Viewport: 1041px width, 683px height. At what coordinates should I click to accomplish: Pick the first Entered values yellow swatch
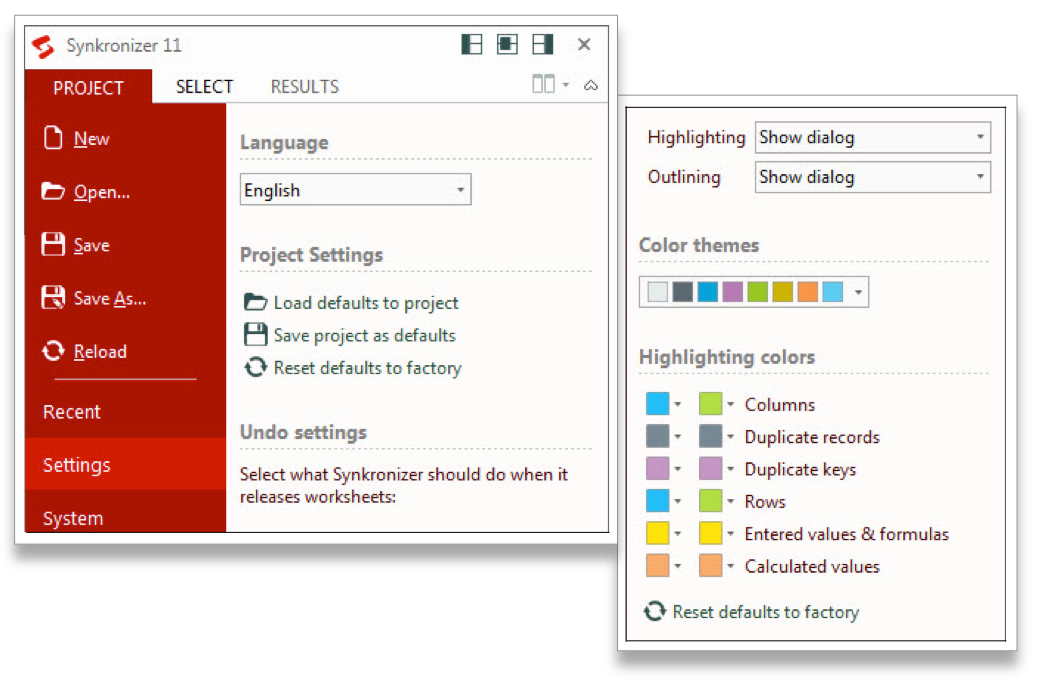coord(657,533)
